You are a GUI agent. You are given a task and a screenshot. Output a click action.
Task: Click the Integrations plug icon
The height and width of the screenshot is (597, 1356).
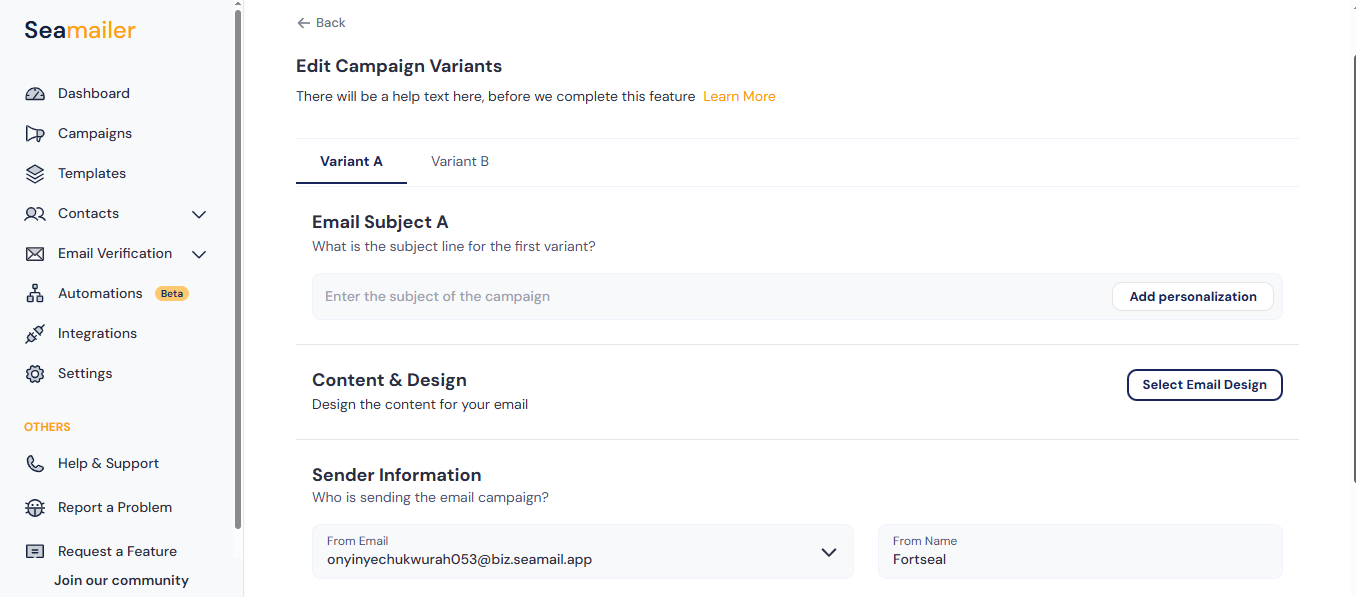point(35,334)
